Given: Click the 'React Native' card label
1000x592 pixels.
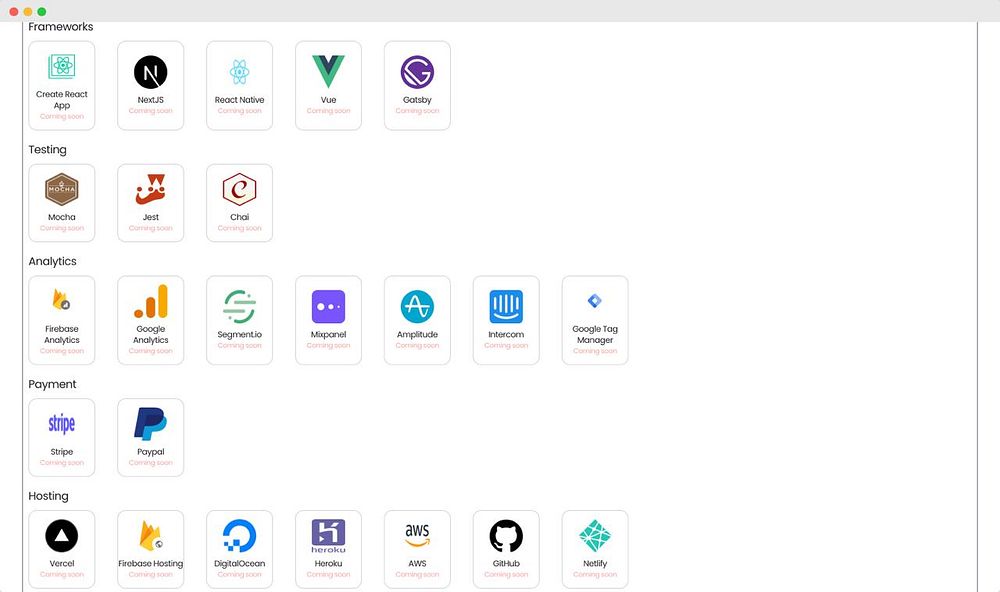Looking at the screenshot, I should (x=239, y=100).
